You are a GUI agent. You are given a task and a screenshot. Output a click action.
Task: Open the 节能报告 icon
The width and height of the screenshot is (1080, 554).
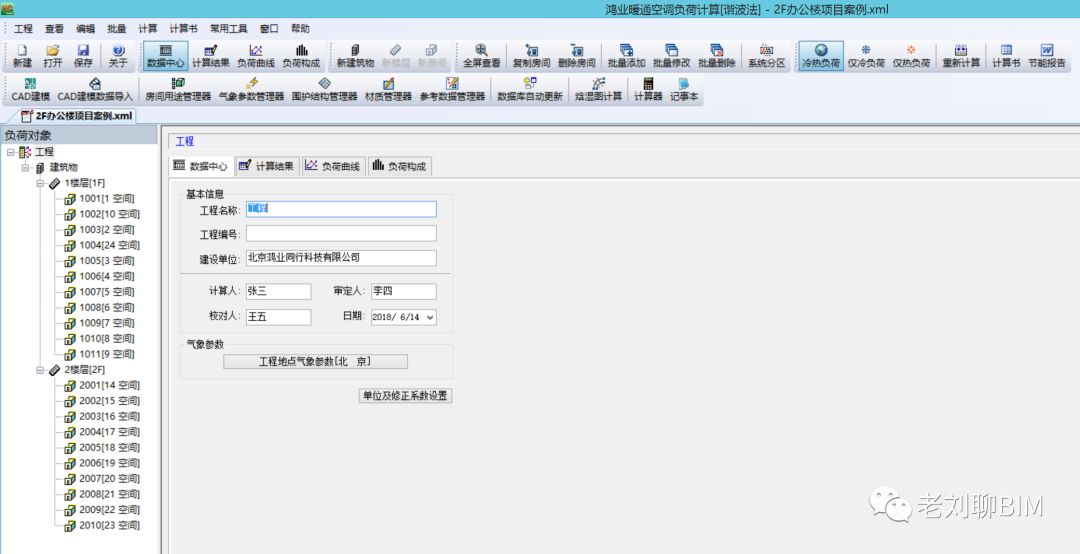1047,56
